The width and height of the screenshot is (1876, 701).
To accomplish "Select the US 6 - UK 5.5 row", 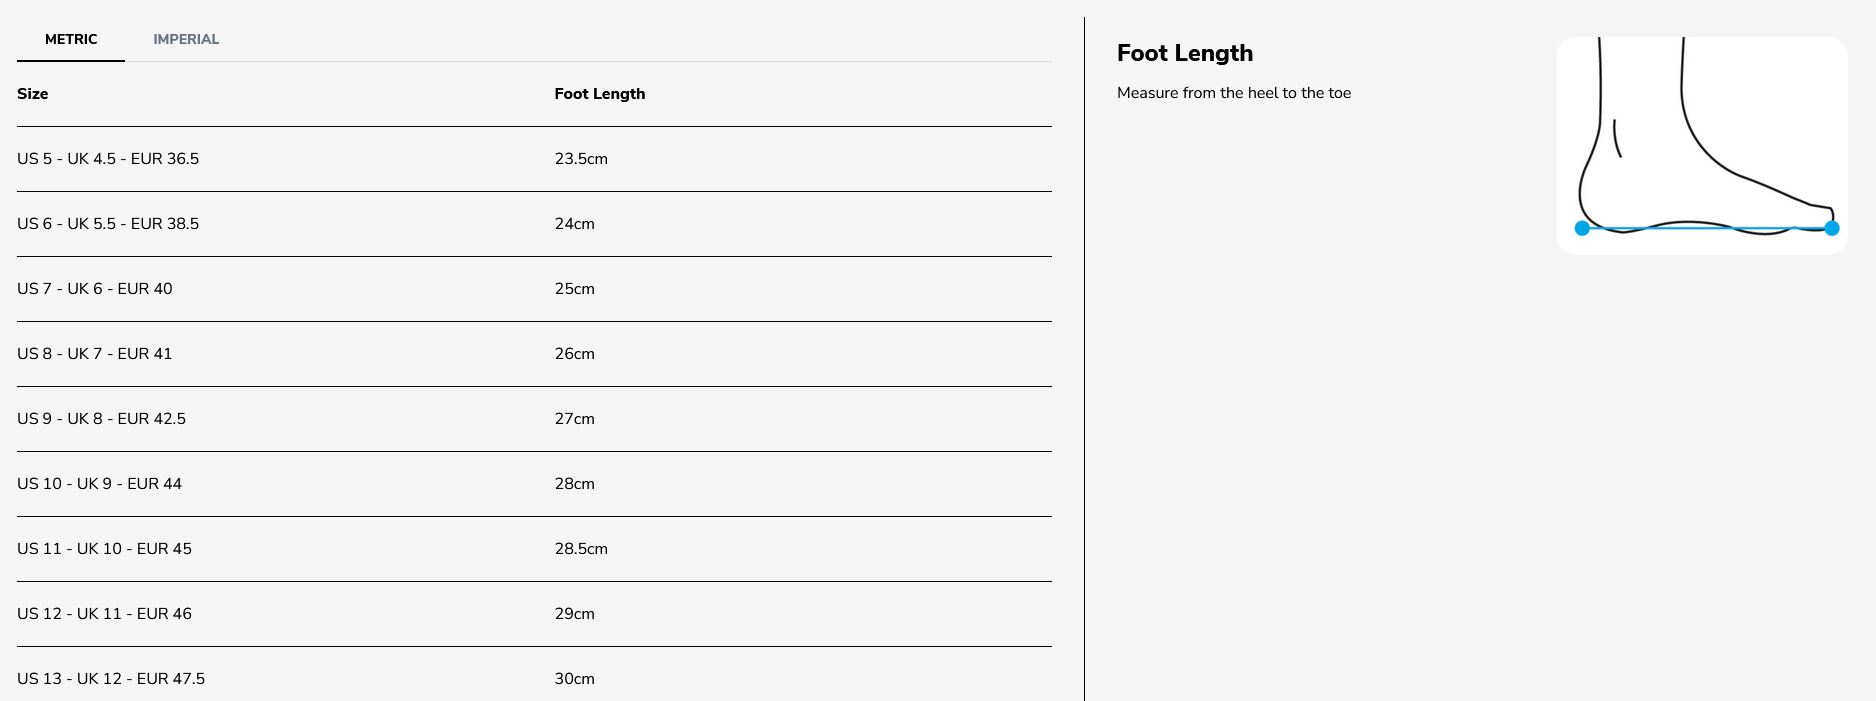I will point(534,224).
